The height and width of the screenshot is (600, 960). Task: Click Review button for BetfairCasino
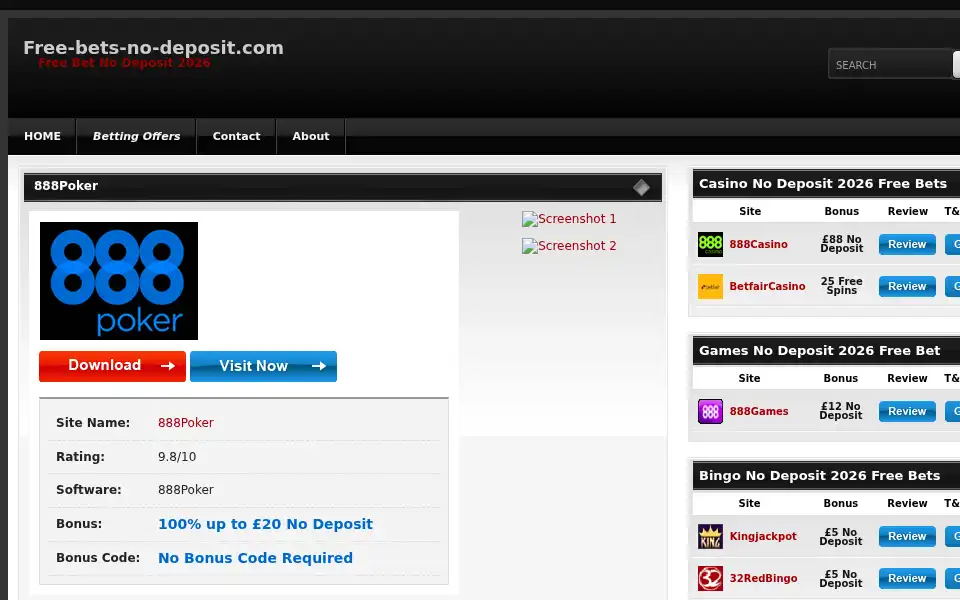coord(907,287)
